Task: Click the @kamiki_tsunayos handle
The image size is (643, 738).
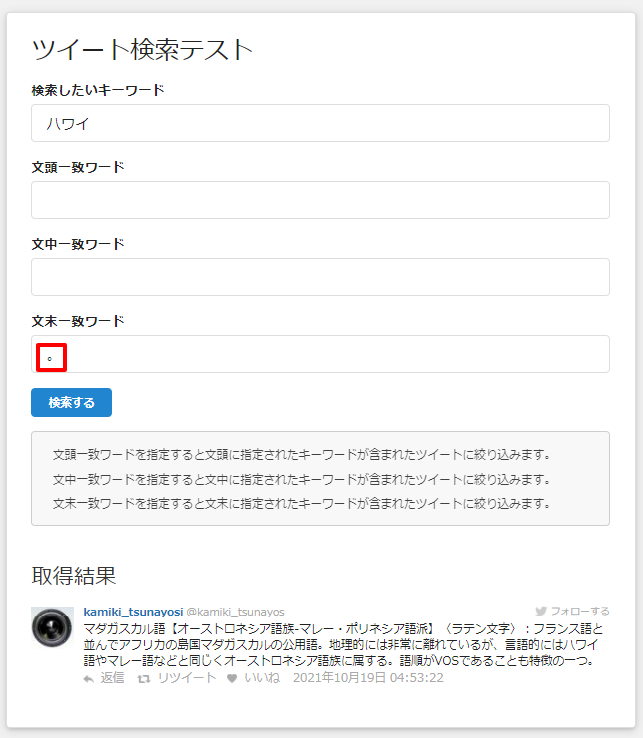Action: [235, 612]
